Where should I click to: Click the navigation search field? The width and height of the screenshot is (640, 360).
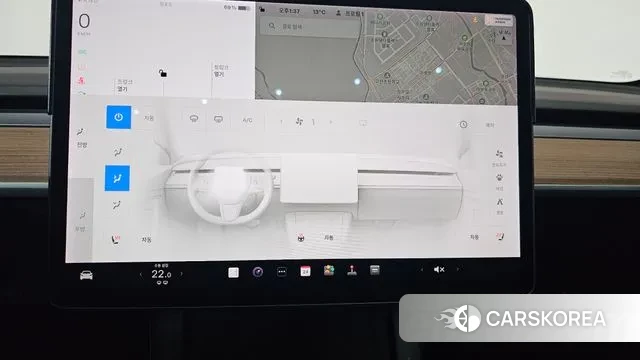(x=311, y=27)
